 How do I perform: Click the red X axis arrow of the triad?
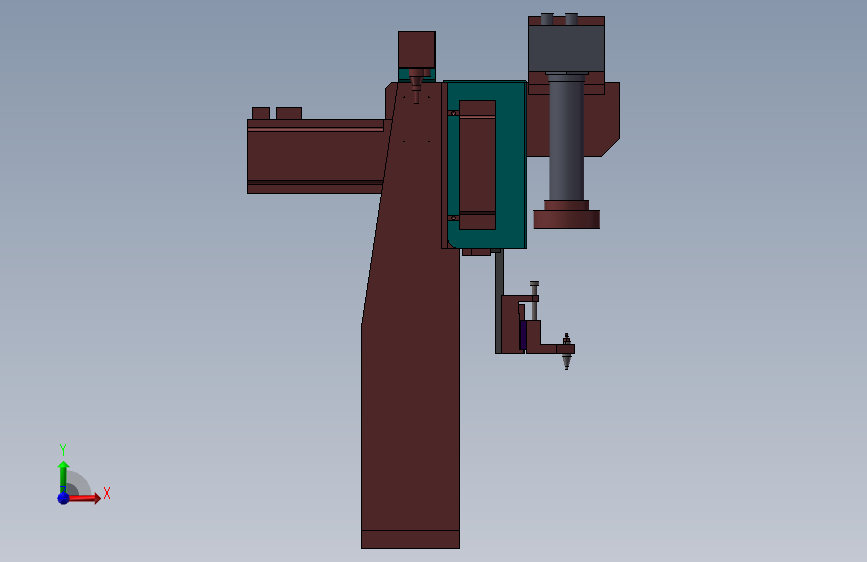[84, 498]
